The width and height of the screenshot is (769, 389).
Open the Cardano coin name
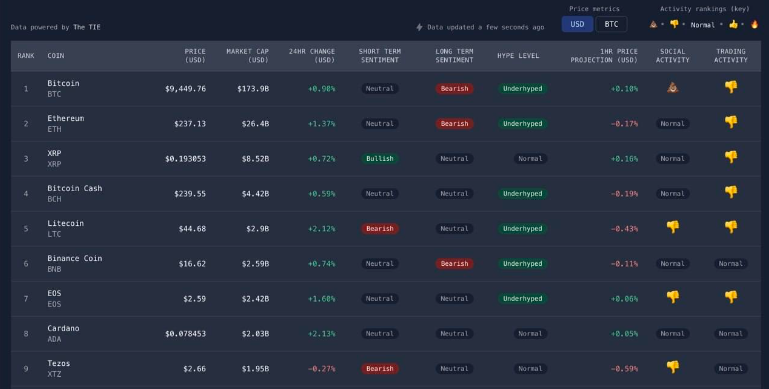click(x=63, y=328)
